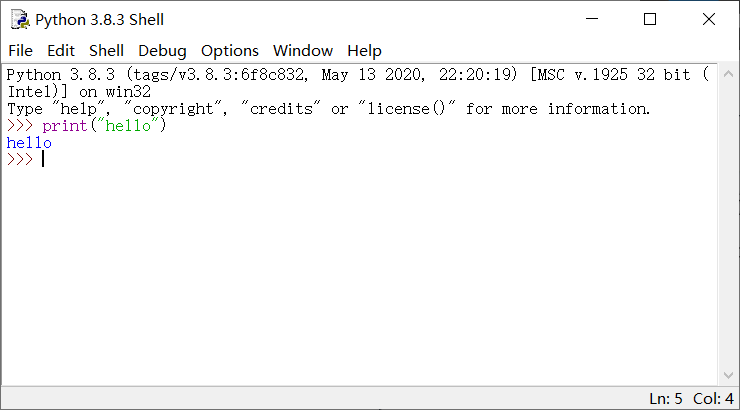Open the File menu
740x410 pixels.
21,50
